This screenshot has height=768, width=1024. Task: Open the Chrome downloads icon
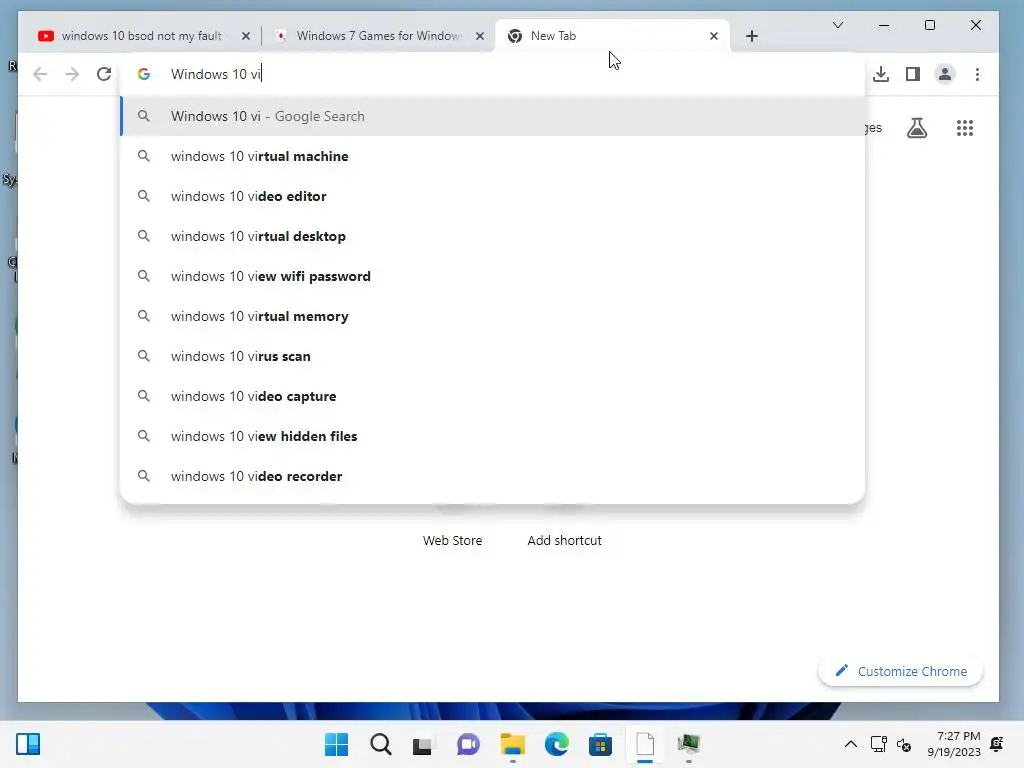tap(880, 74)
